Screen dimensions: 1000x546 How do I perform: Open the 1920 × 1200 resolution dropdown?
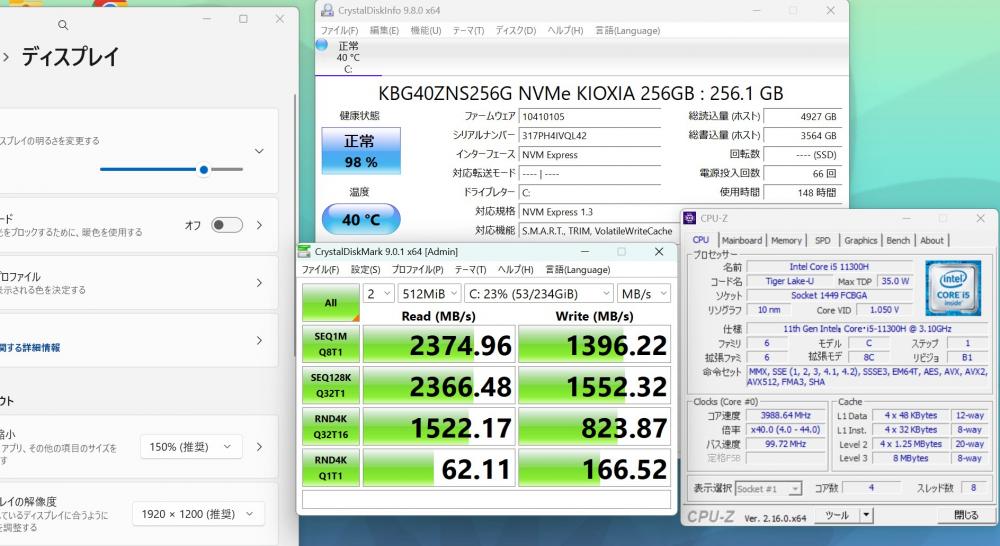[x=198, y=514]
